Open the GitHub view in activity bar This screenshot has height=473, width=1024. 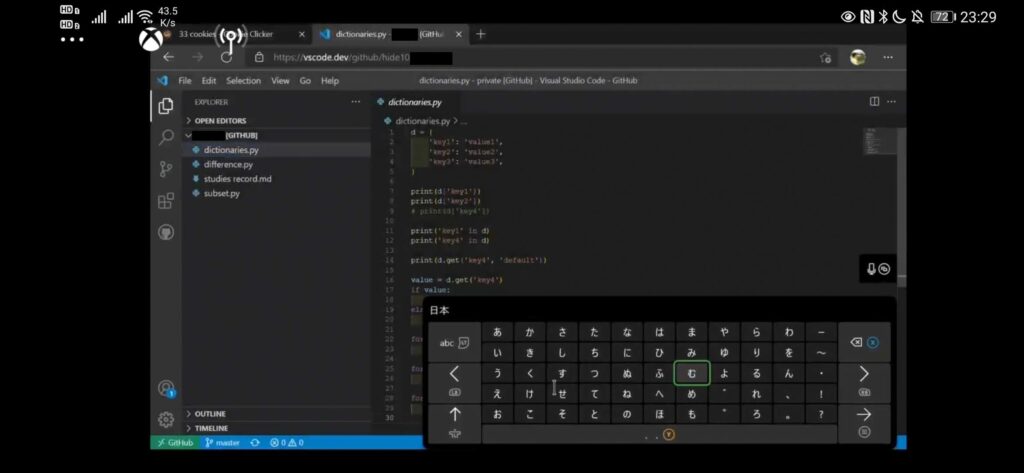click(166, 232)
